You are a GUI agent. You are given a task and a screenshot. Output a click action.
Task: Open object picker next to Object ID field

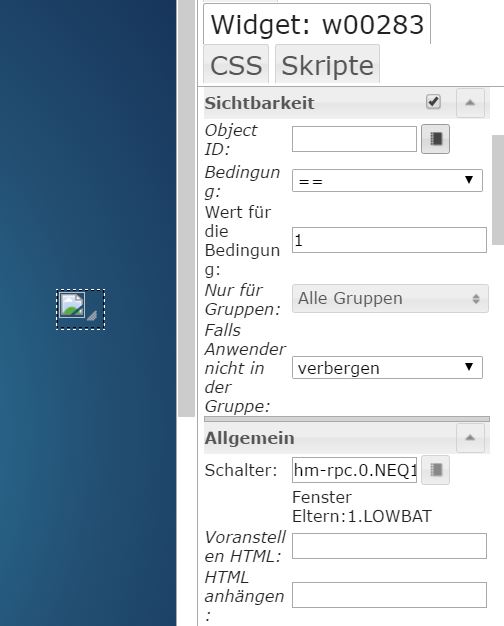click(x=435, y=139)
